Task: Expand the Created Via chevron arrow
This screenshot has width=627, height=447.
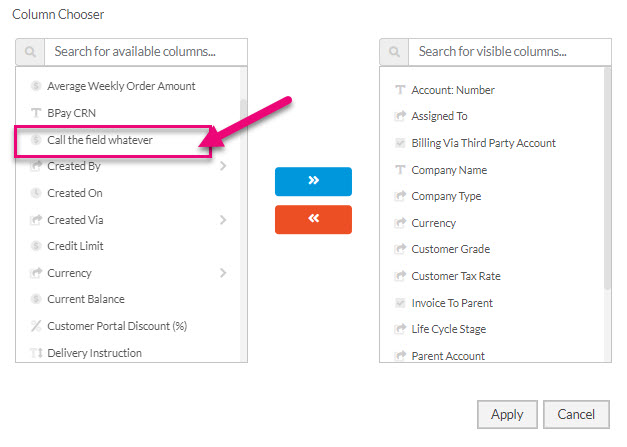Action: pos(223,220)
